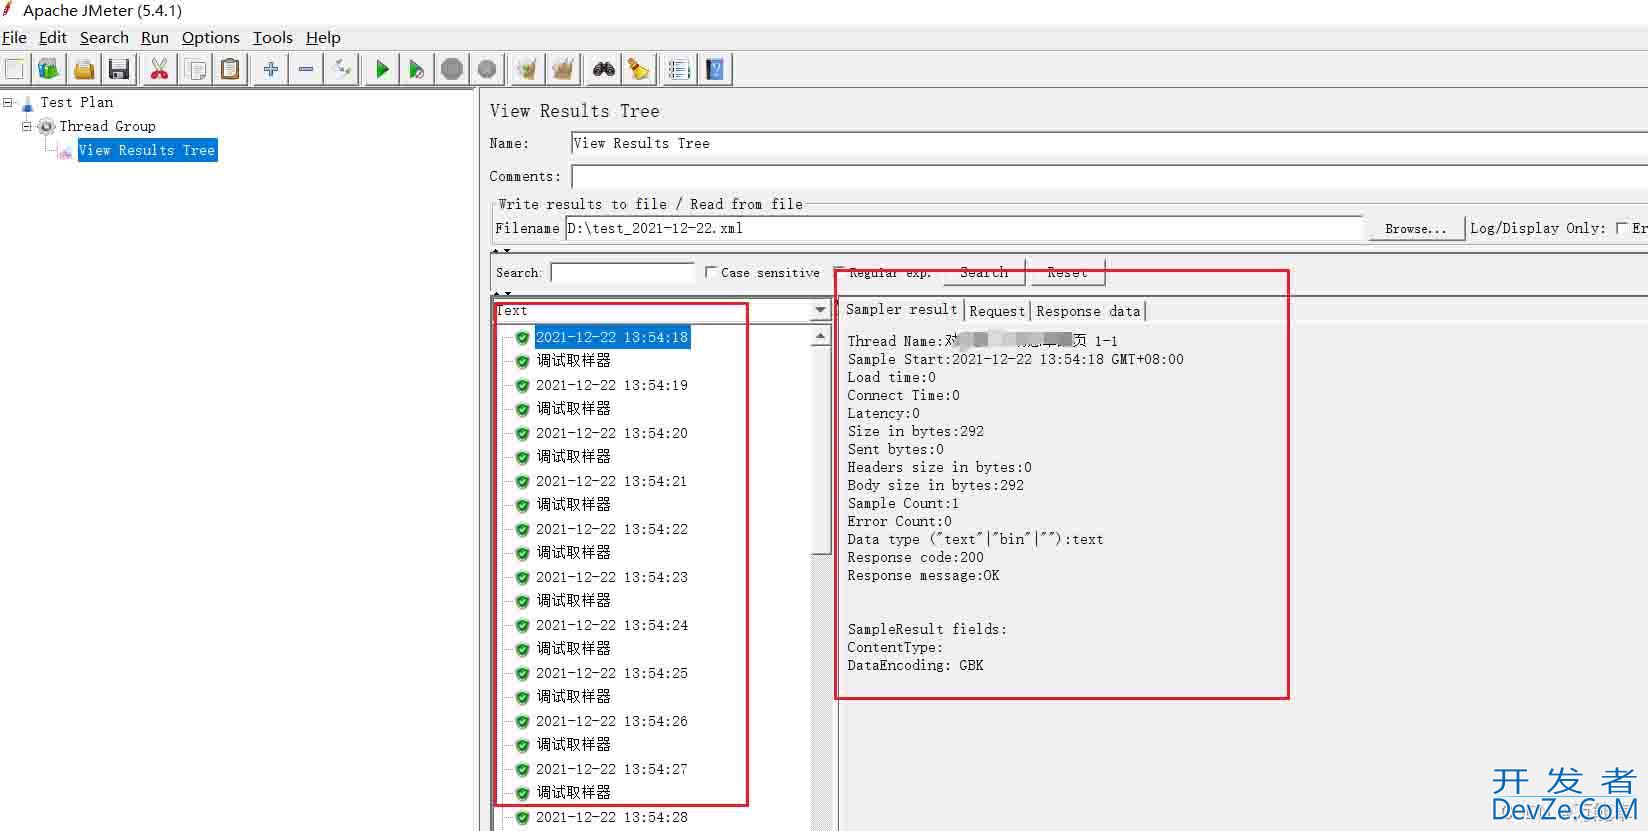Save the test plan with the floppy icon
Viewport: 1648px width, 831px height.
119,69
